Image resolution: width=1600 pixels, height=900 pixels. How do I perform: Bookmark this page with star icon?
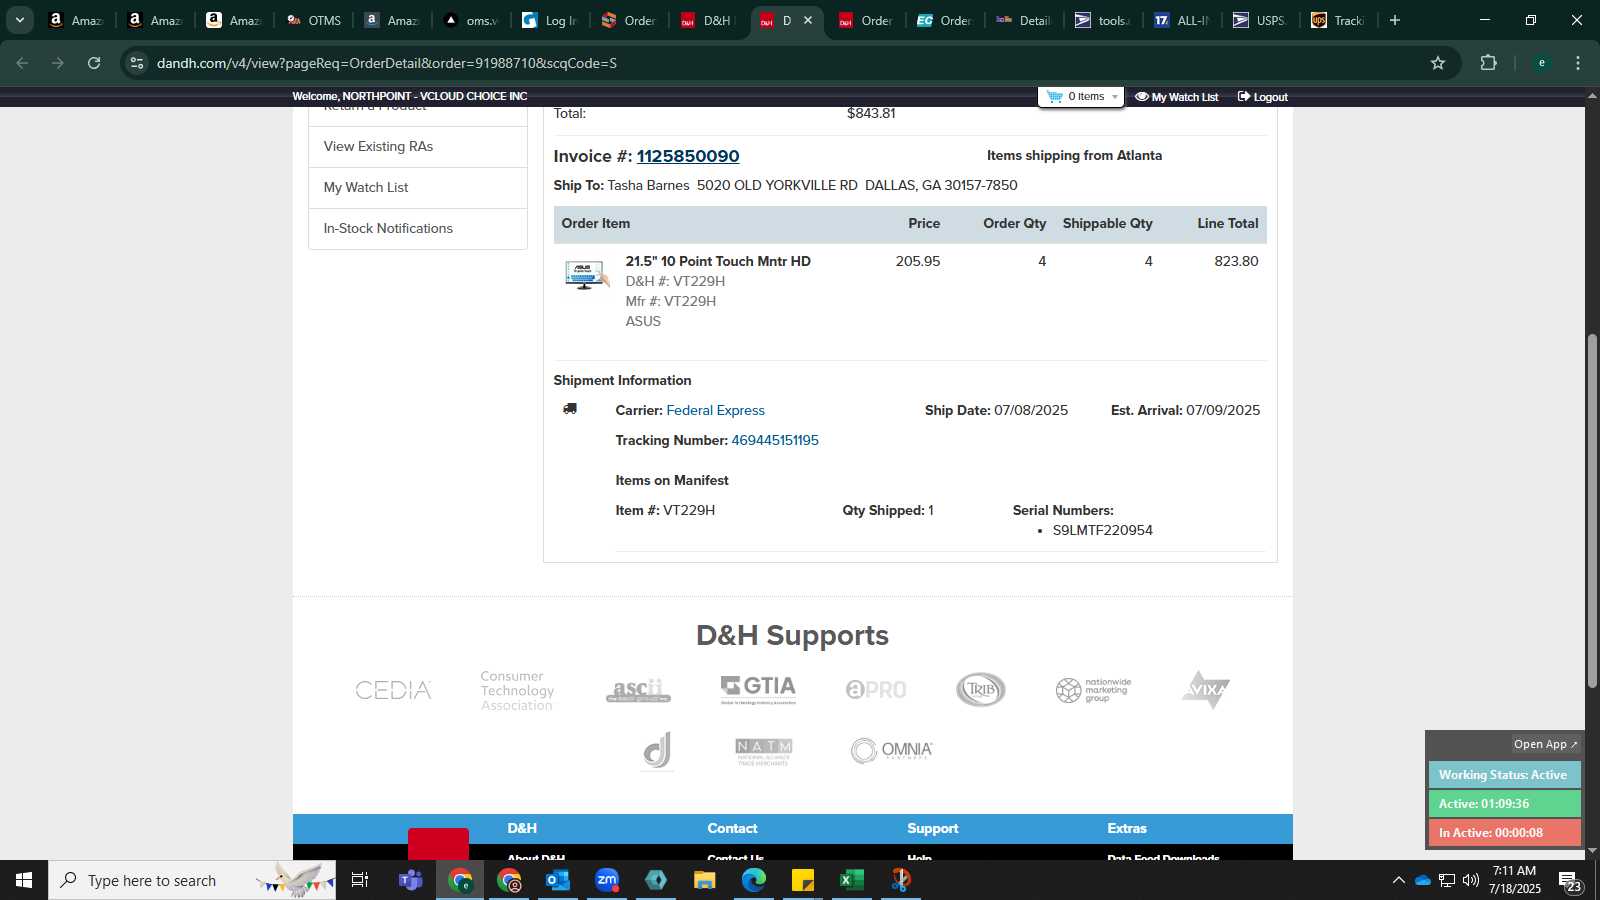[1438, 63]
